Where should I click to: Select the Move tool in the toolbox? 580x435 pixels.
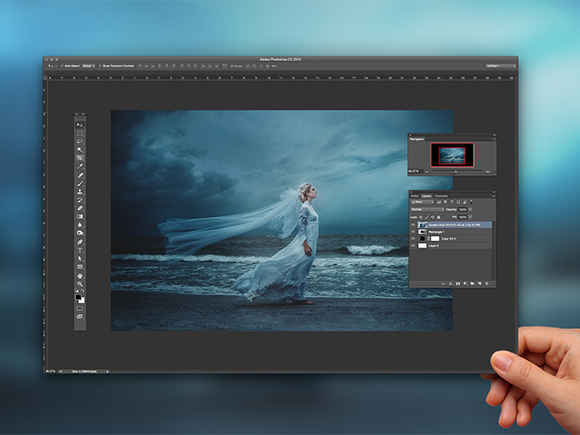(80, 125)
